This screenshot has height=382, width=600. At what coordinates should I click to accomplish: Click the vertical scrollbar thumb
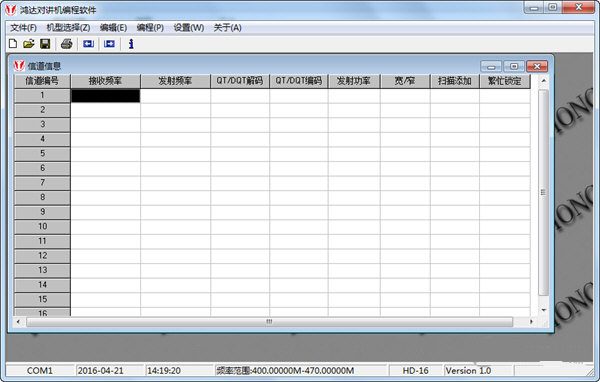[x=543, y=192]
